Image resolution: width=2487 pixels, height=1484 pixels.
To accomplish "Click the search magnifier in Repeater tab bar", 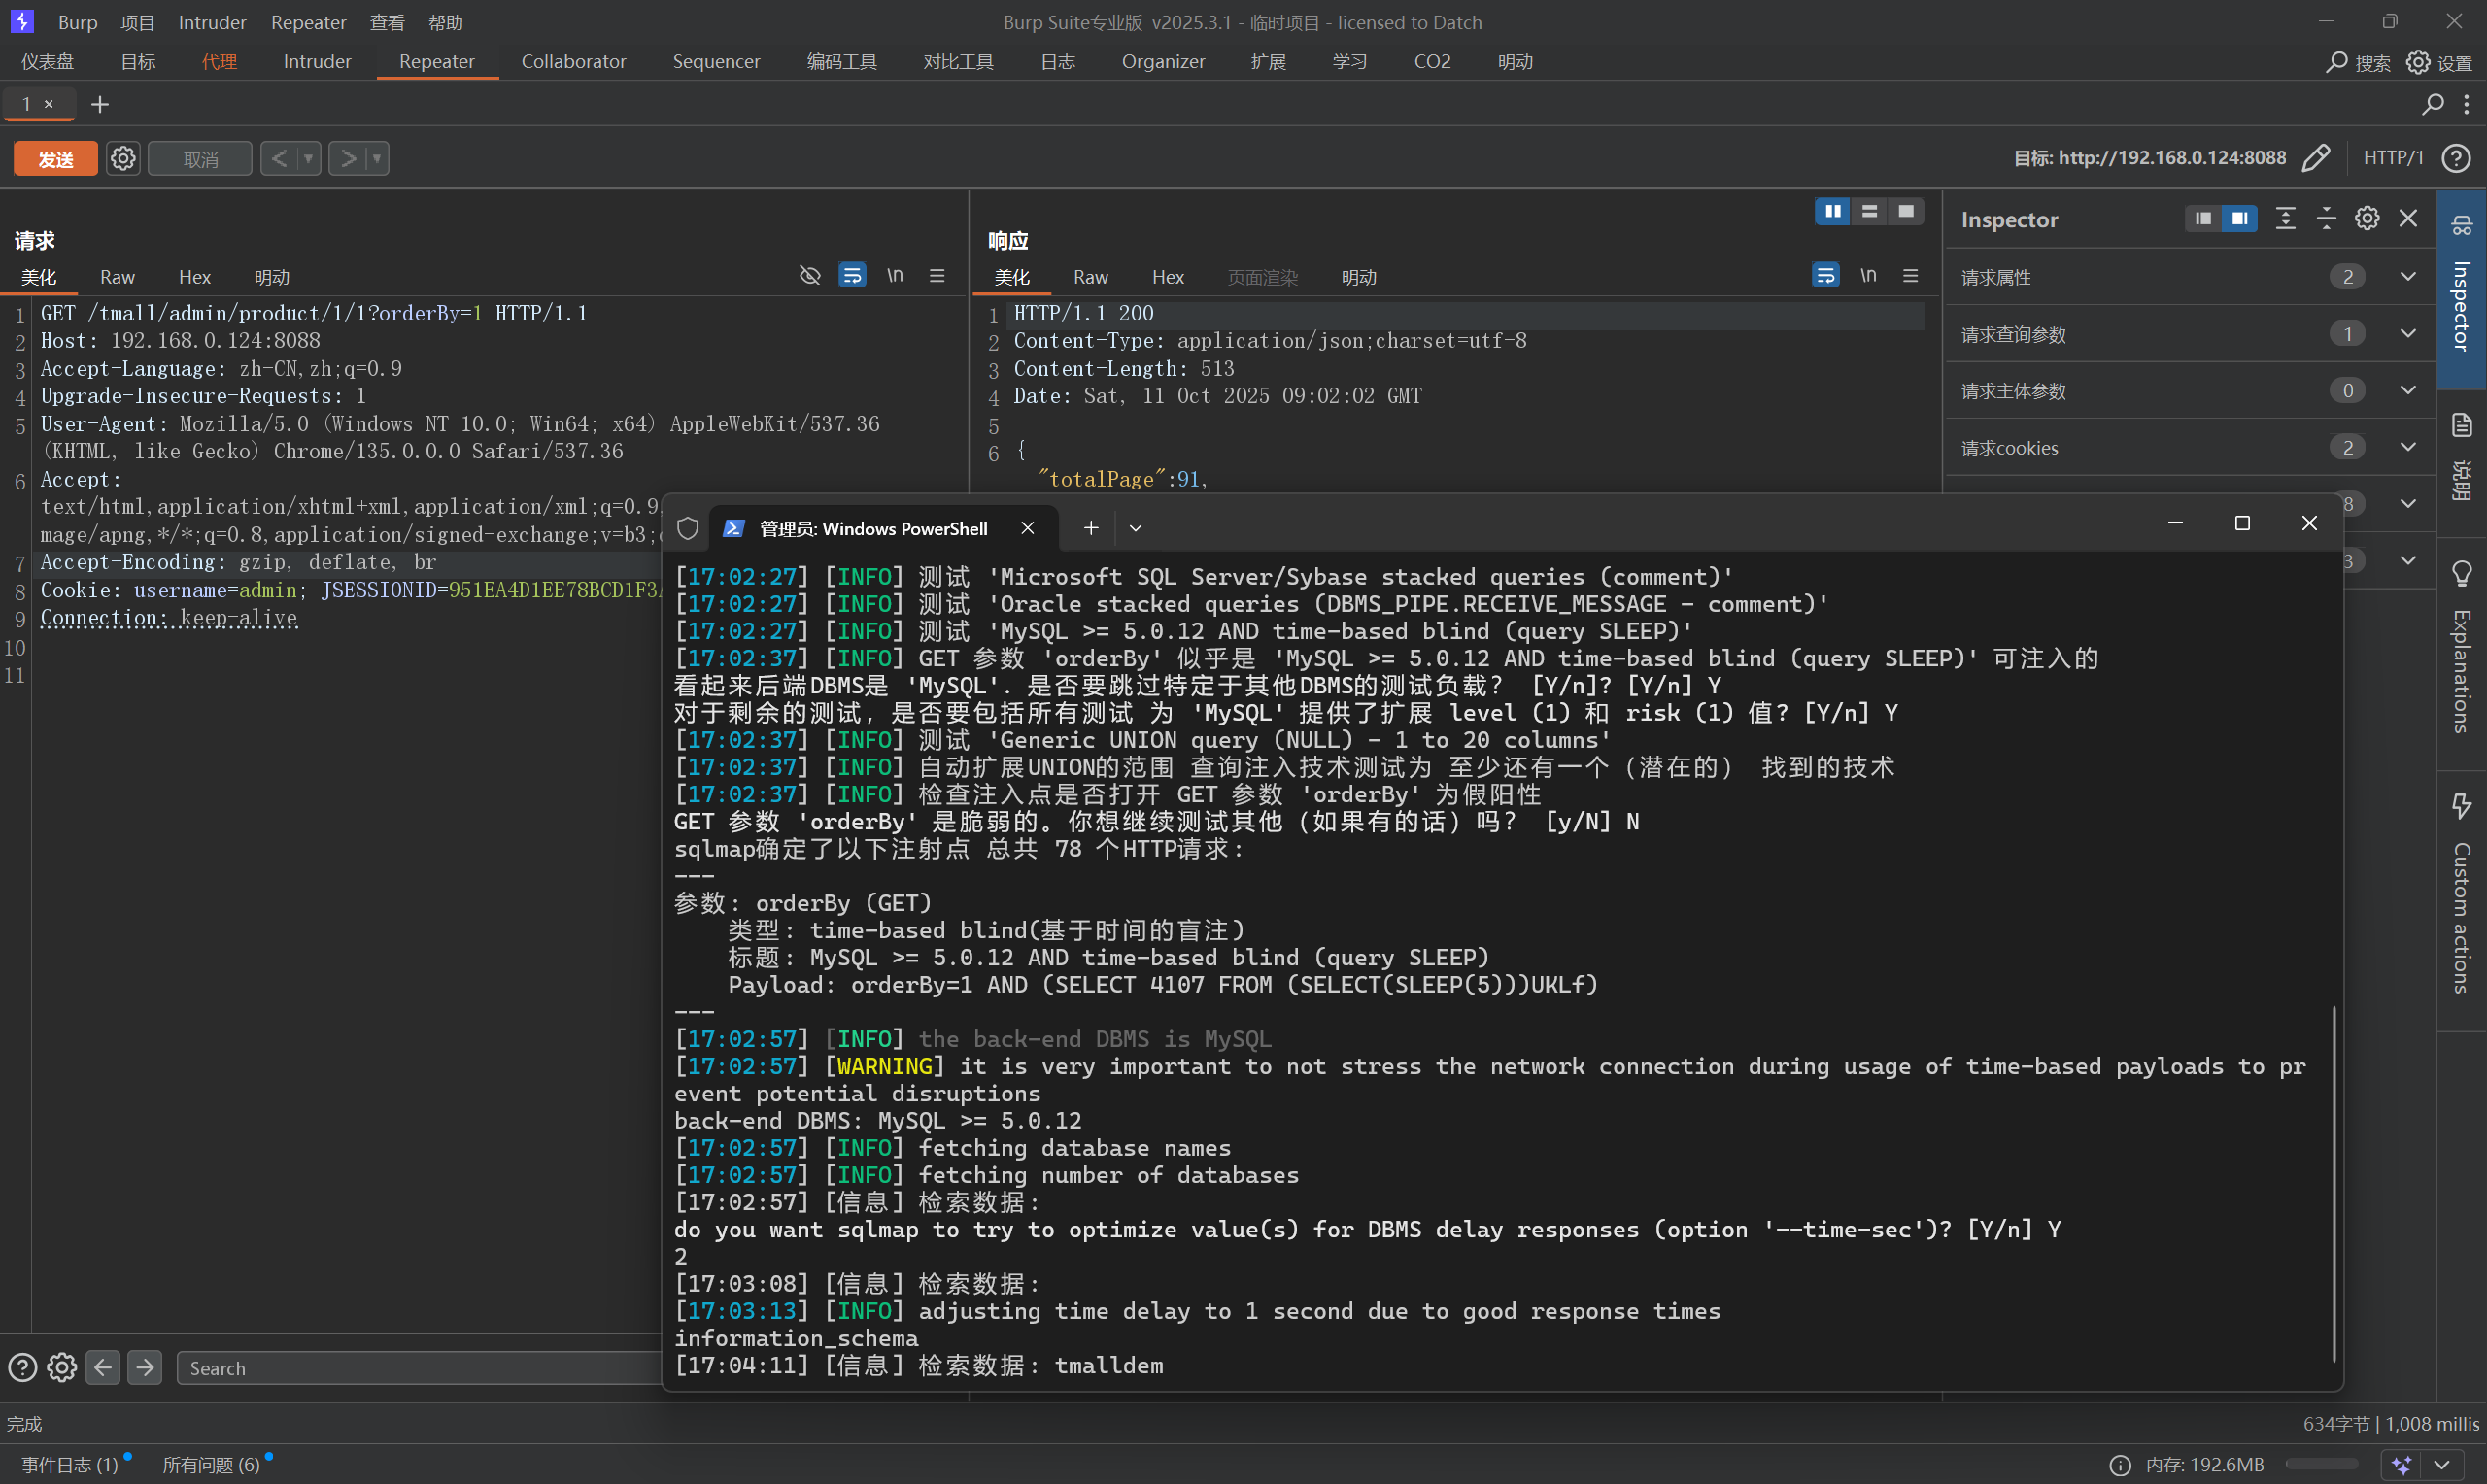I will [2432, 104].
